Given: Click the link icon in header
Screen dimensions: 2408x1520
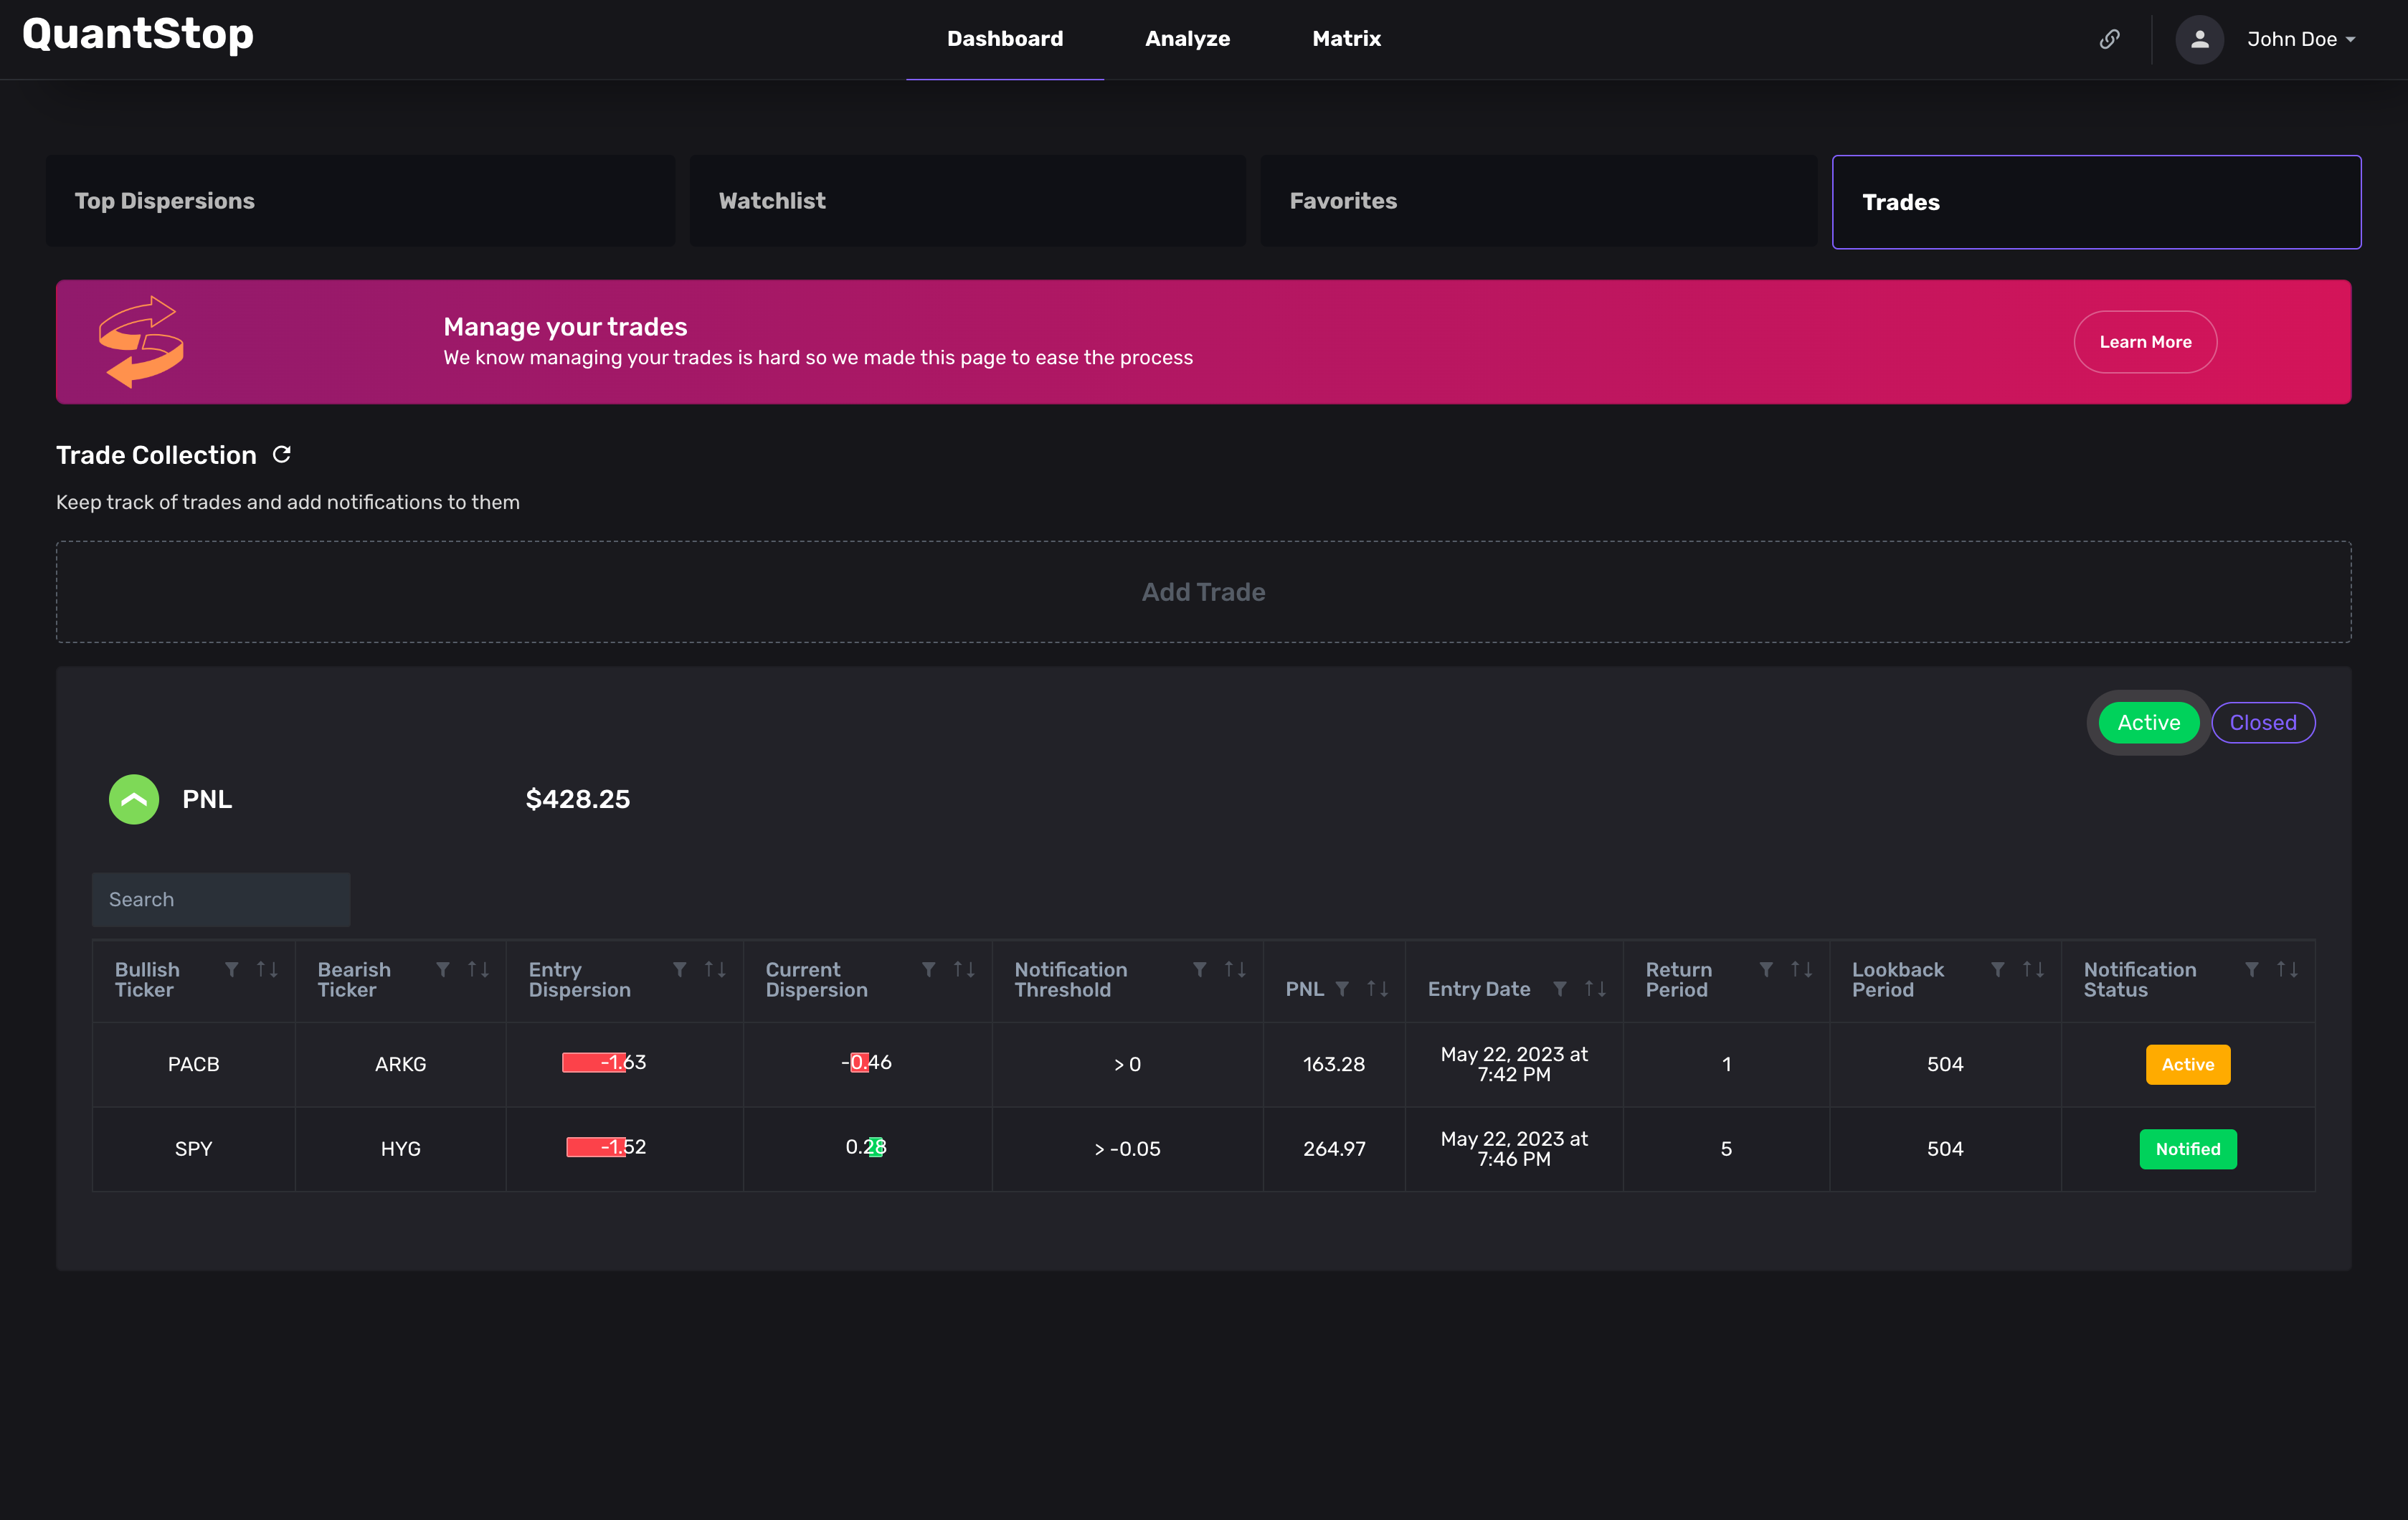Looking at the screenshot, I should pos(2109,39).
